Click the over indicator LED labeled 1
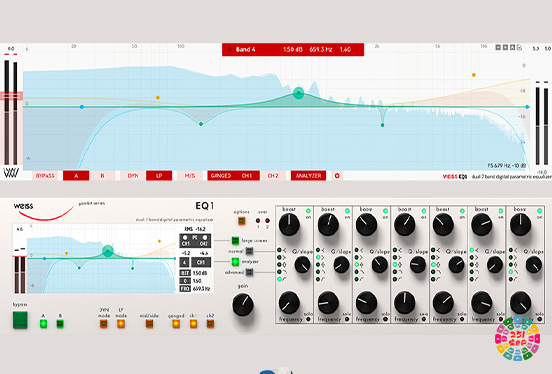The width and height of the screenshot is (552, 374). click(x=258, y=221)
